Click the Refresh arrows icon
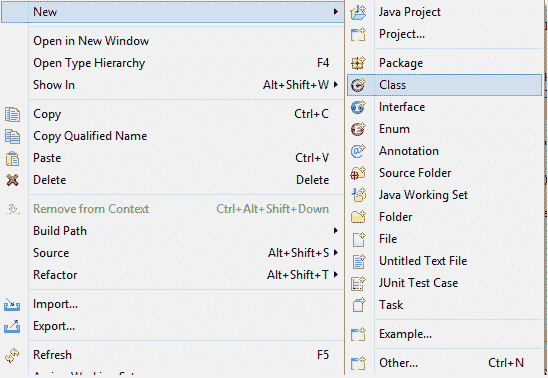This screenshot has height=378, width=548. click(x=12, y=355)
